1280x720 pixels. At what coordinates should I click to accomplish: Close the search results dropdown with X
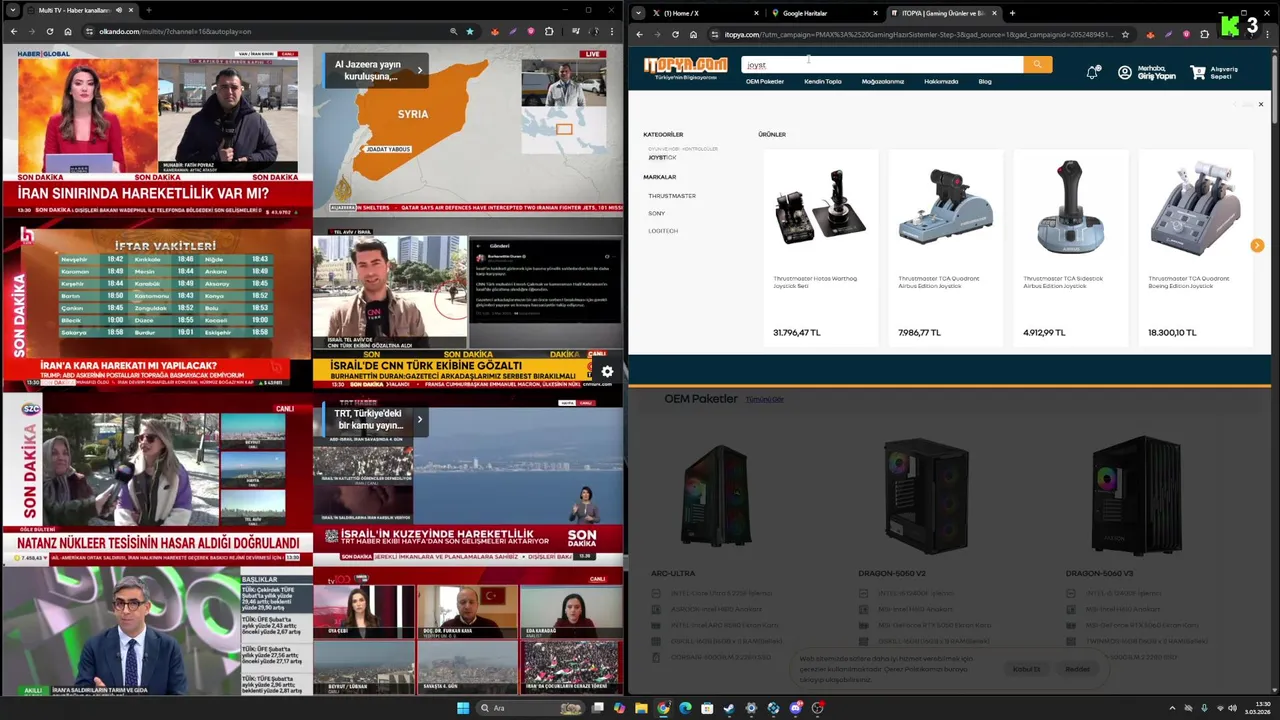click(x=1260, y=104)
